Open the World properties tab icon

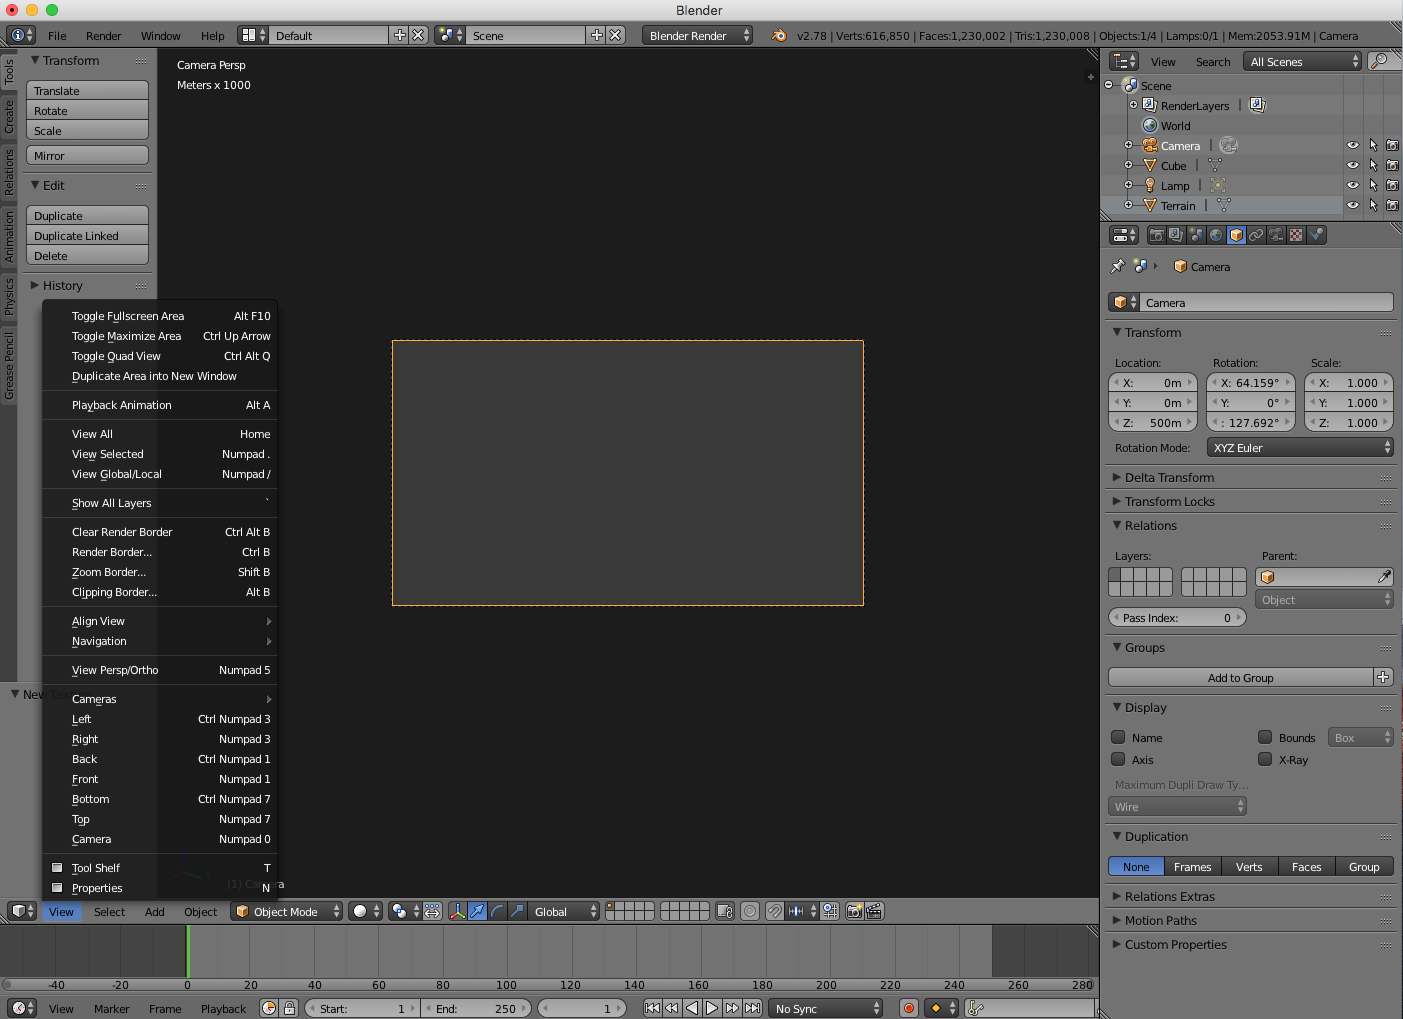tap(1216, 235)
